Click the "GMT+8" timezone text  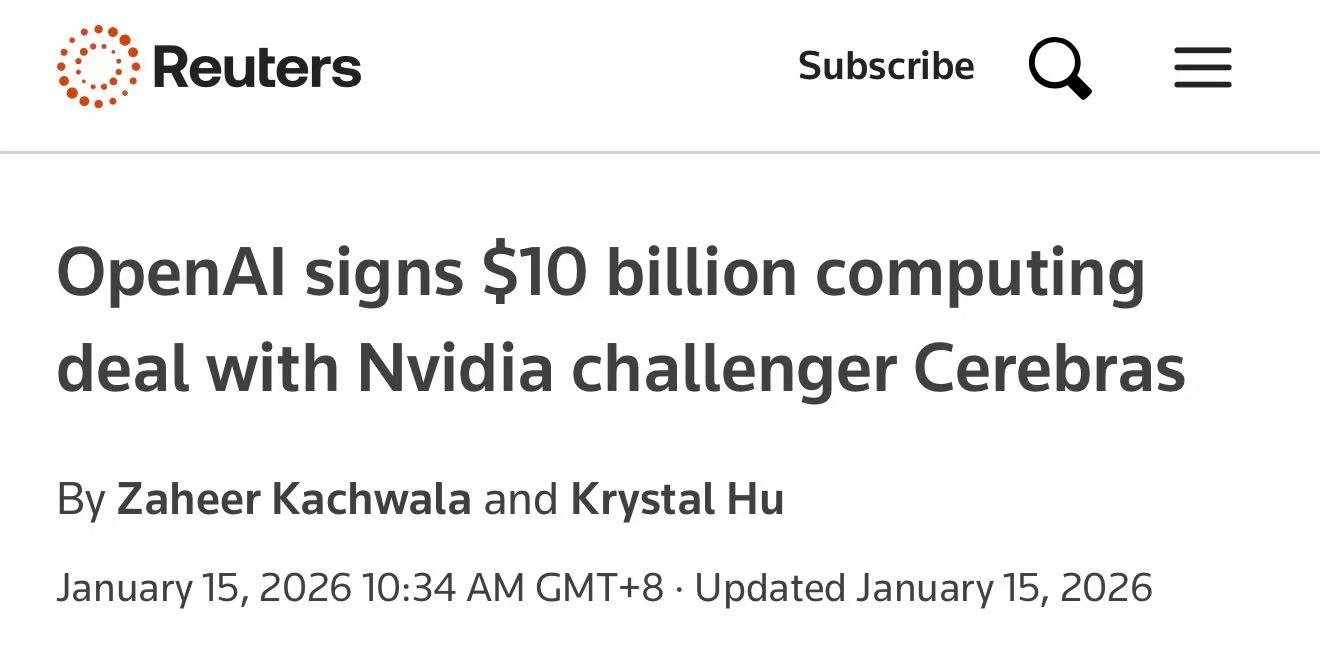[599, 587]
